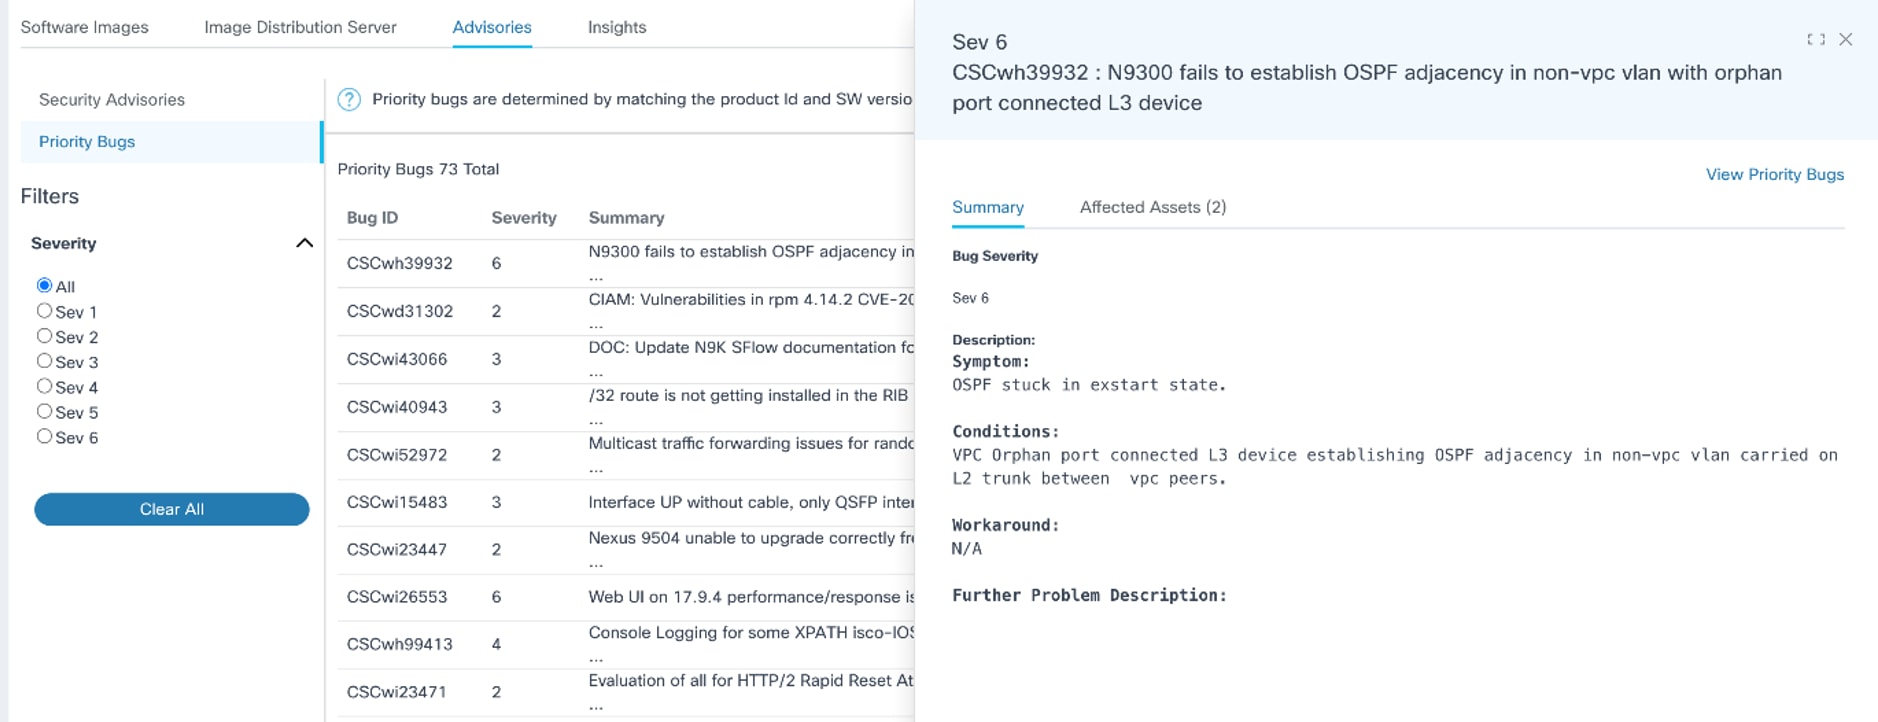The width and height of the screenshot is (1878, 722).
Task: Filter bugs by Sev 1
Action: [44, 311]
